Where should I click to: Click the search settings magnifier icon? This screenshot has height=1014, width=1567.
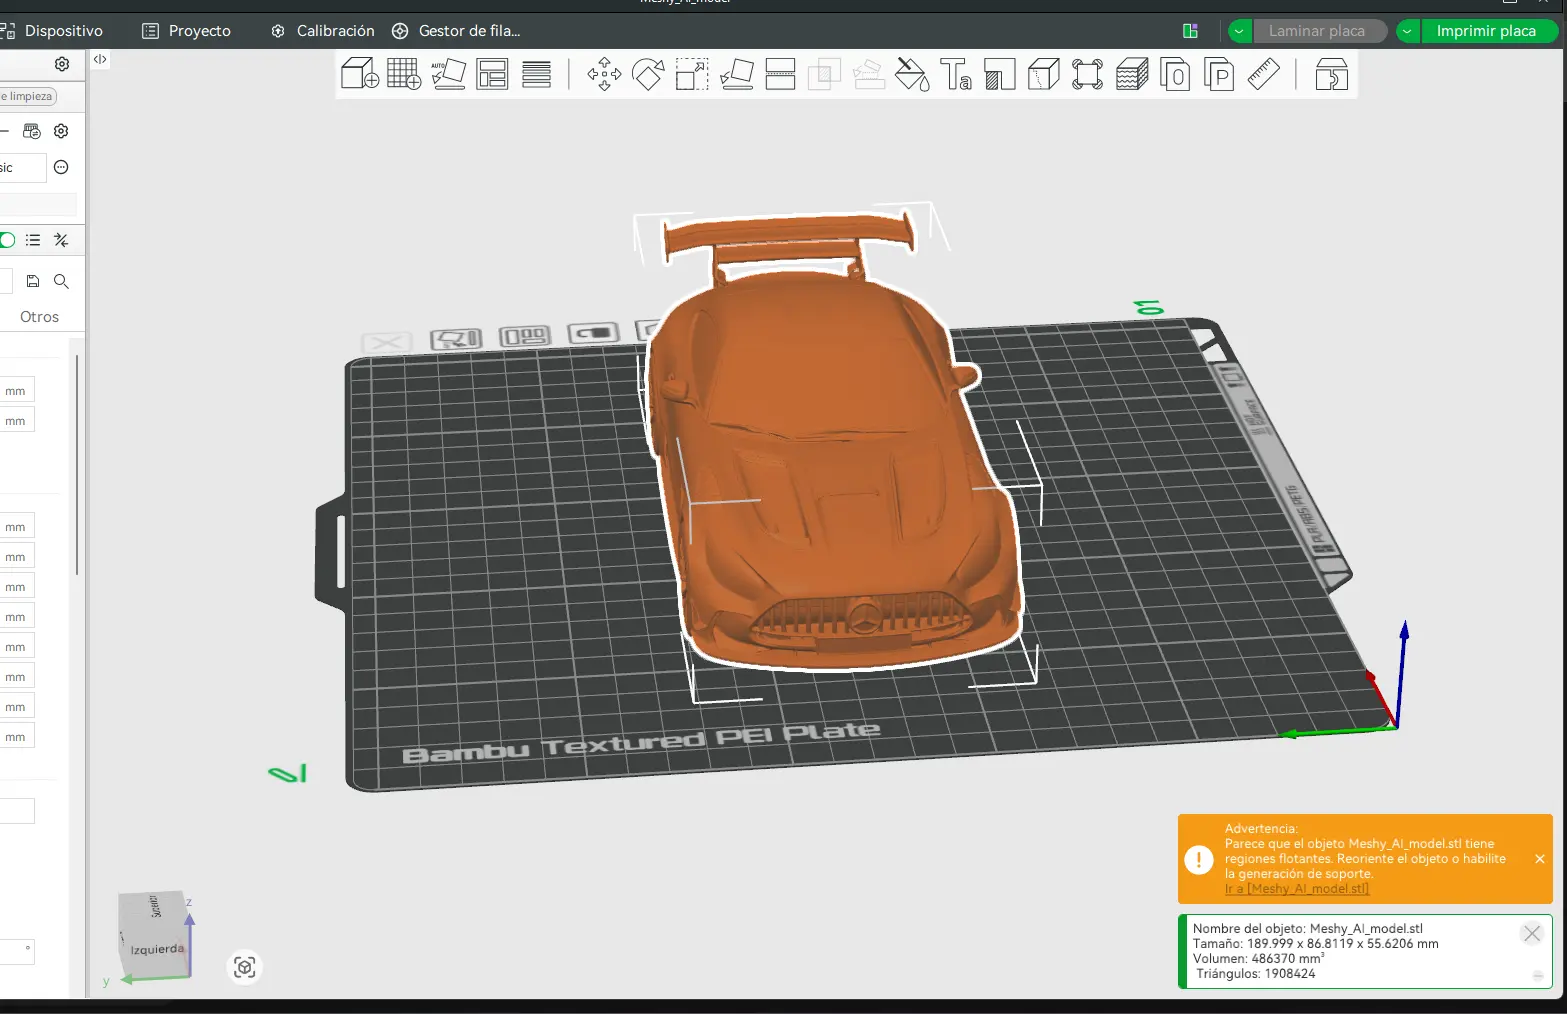pyautogui.click(x=61, y=281)
